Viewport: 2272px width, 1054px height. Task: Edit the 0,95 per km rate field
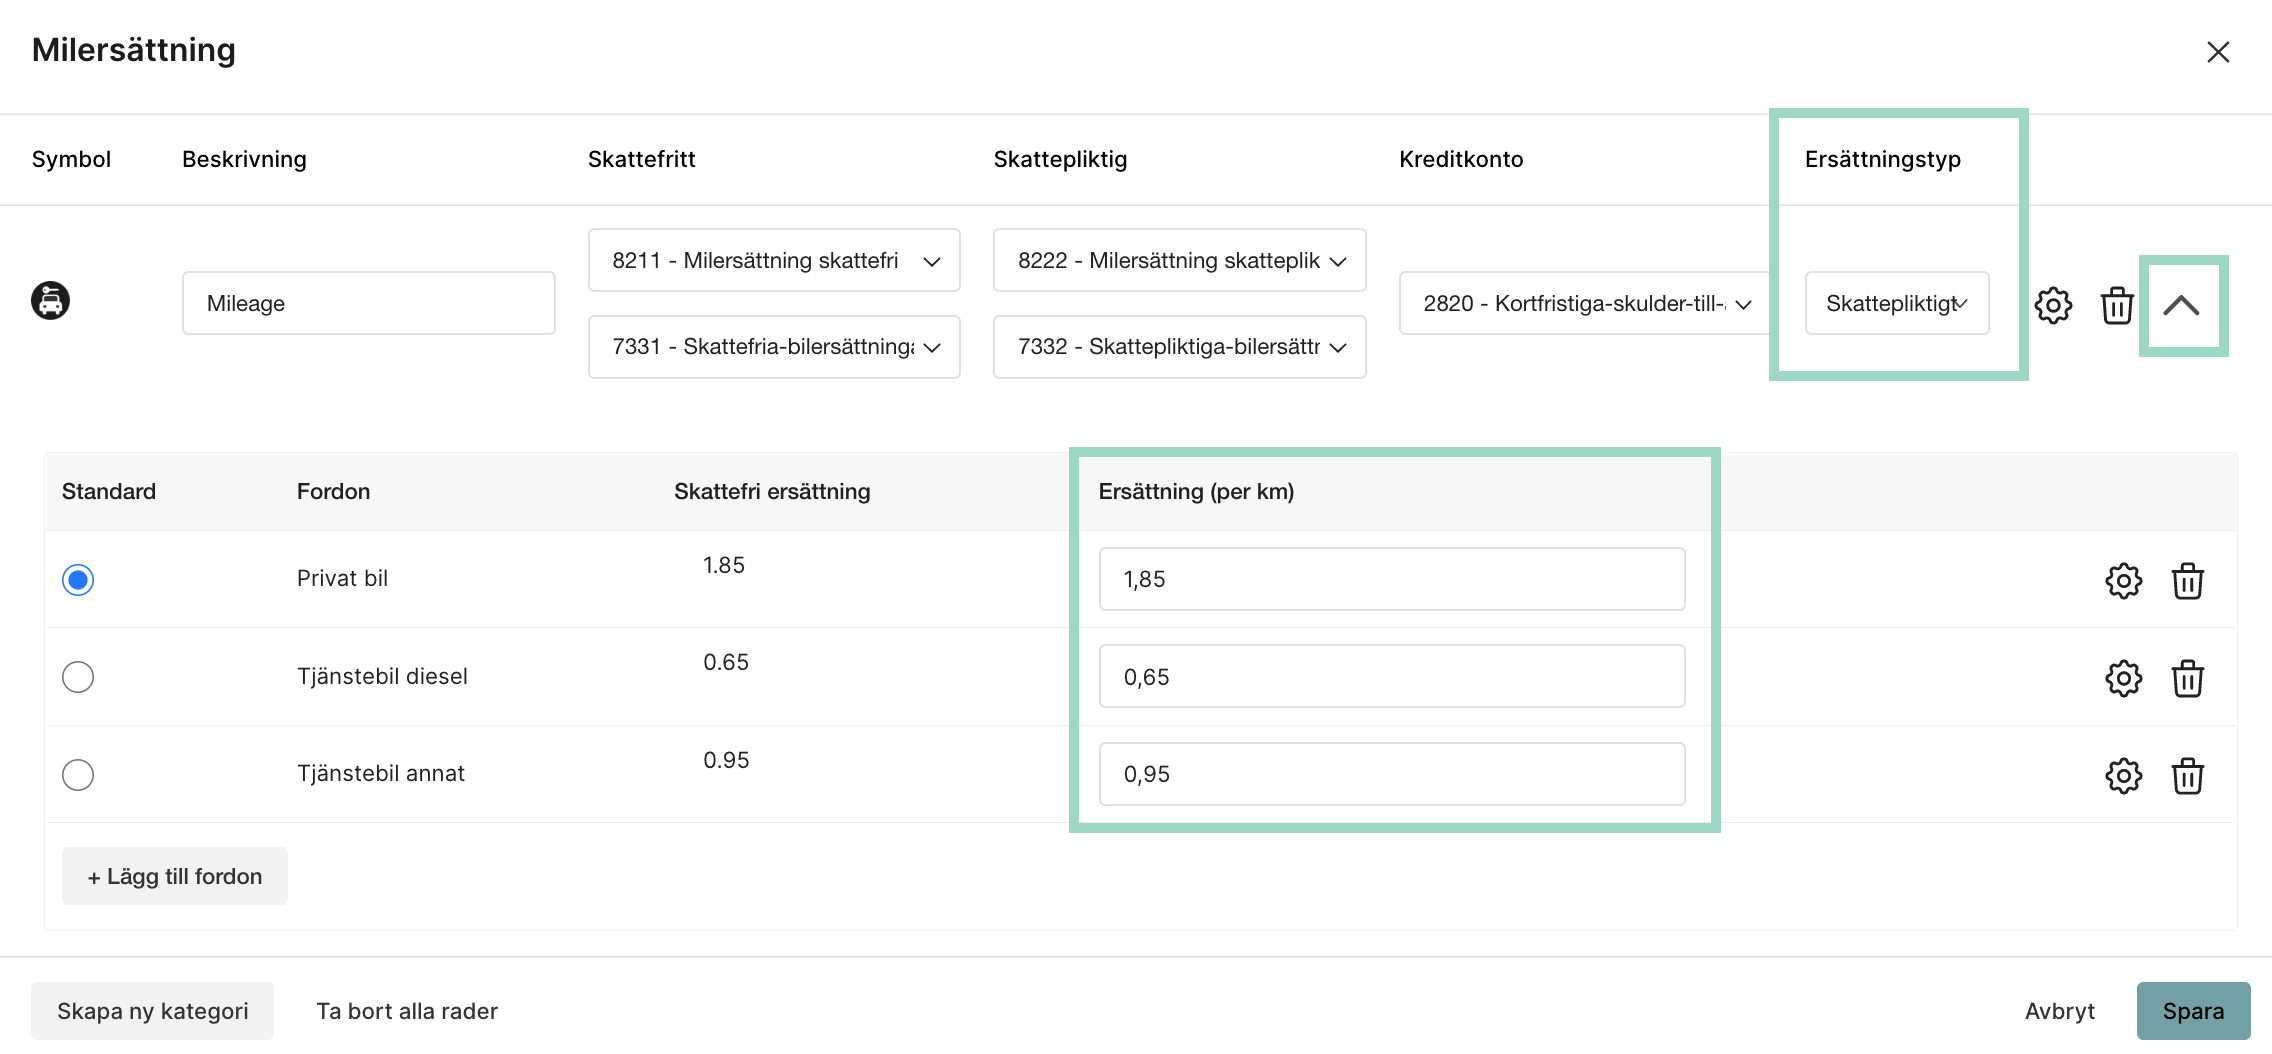(1392, 774)
